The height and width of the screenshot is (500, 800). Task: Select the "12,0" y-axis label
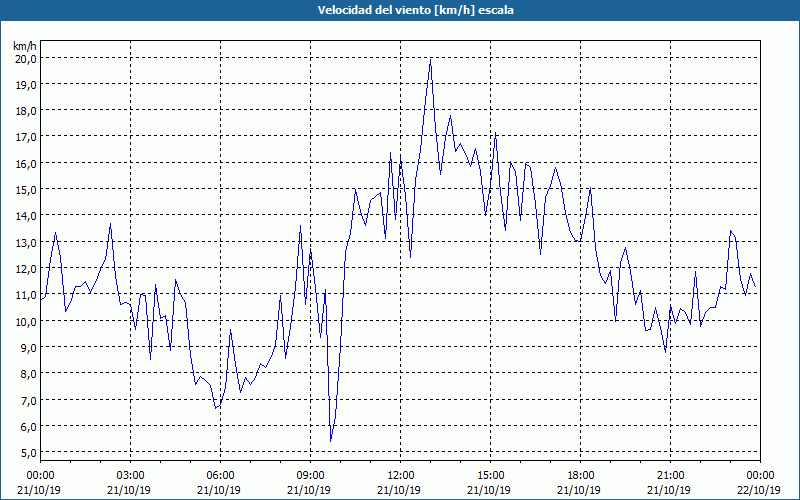[x=26, y=268]
